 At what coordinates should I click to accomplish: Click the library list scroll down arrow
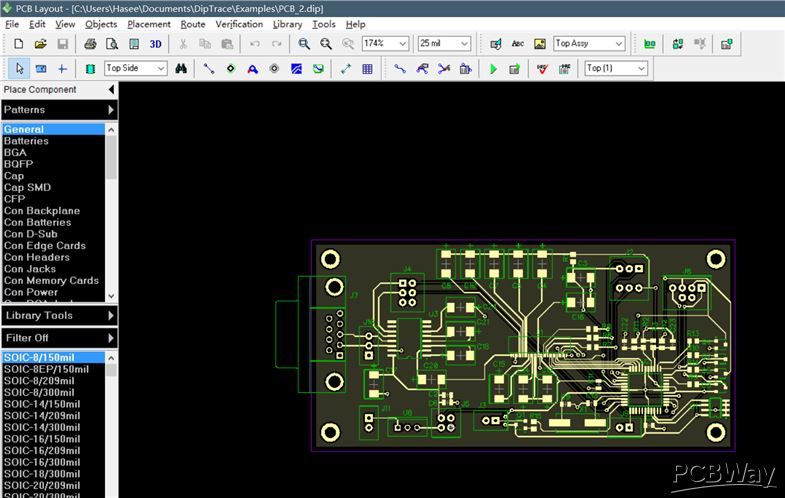click(111, 296)
